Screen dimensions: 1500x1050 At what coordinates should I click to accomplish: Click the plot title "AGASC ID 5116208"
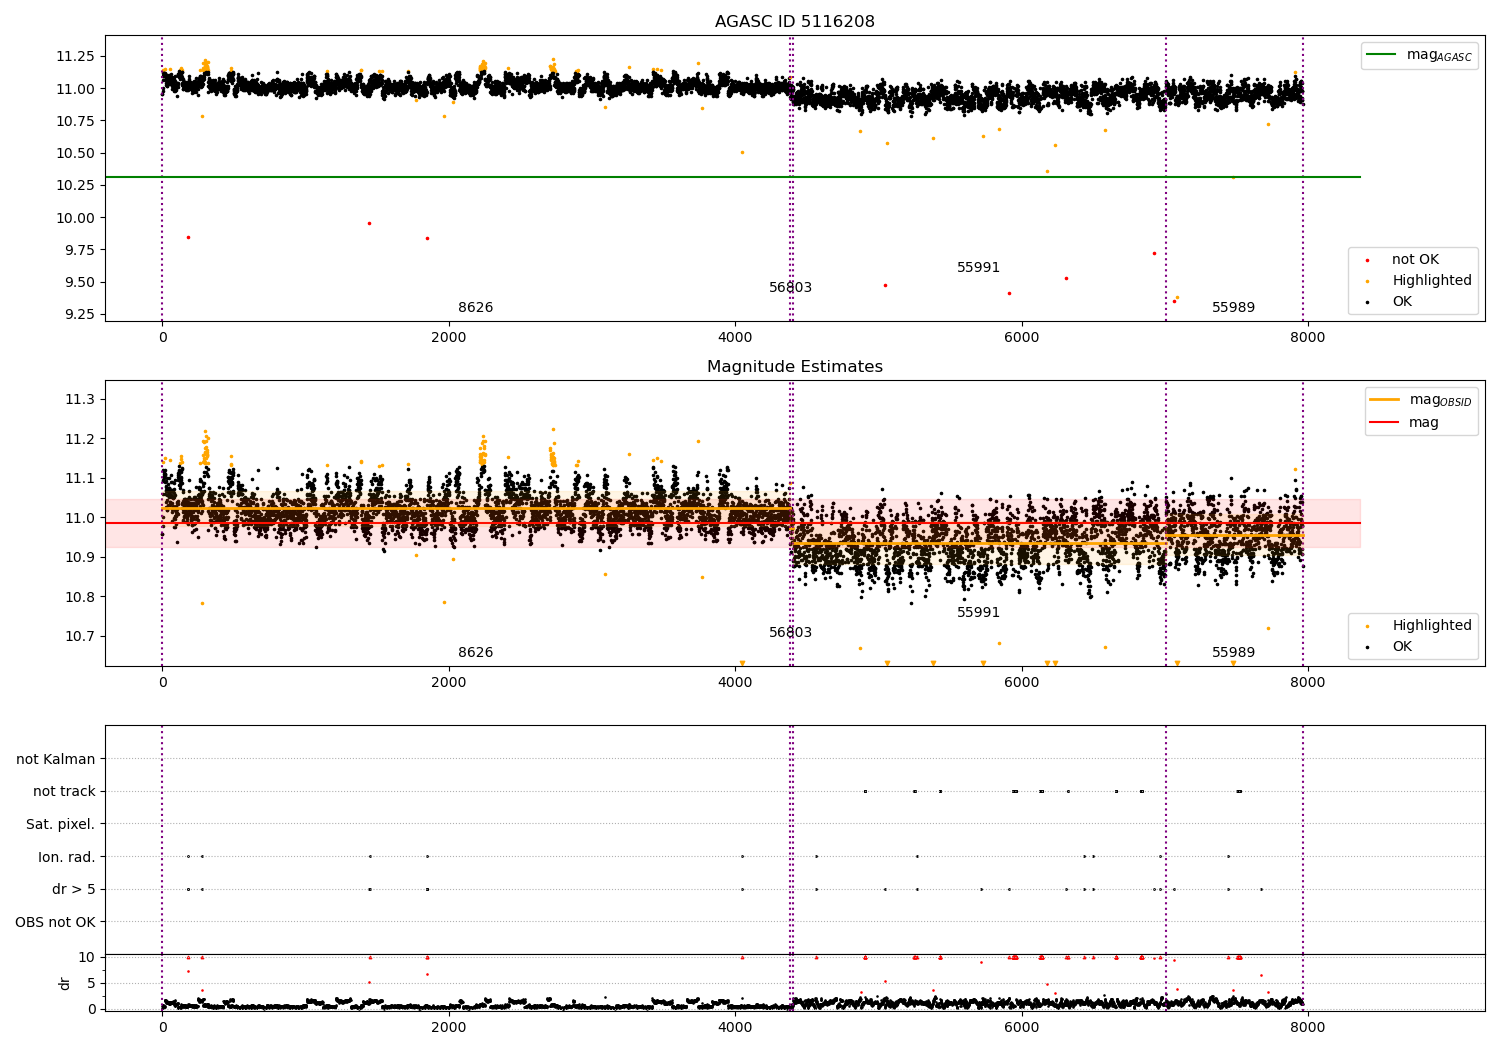click(x=794, y=22)
